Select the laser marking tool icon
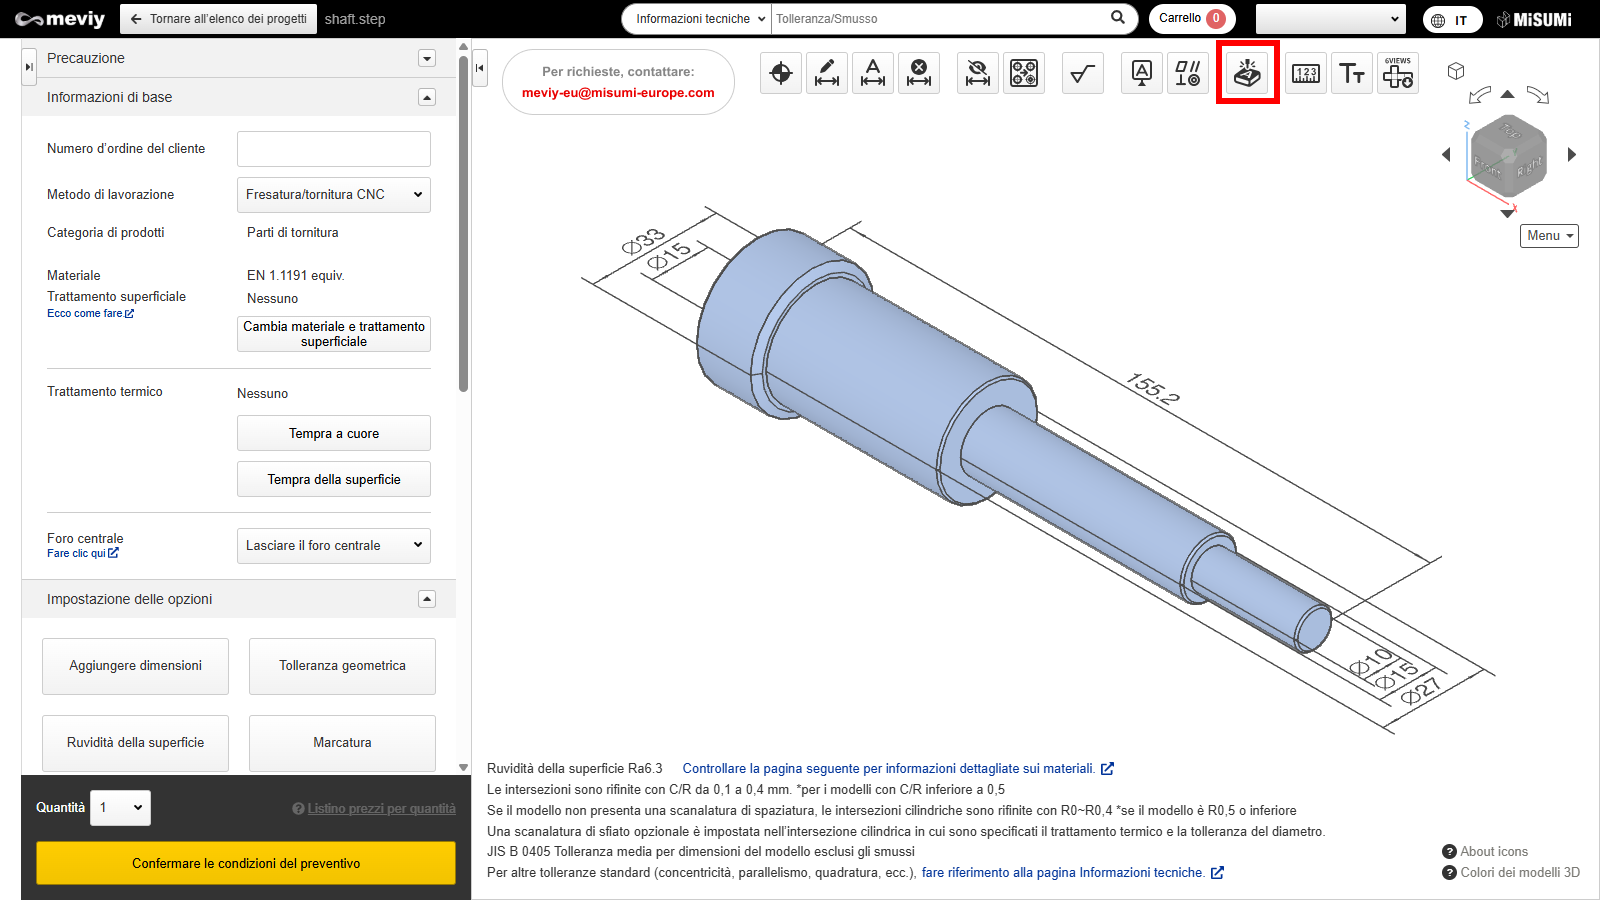This screenshot has width=1600, height=900. click(x=1247, y=73)
